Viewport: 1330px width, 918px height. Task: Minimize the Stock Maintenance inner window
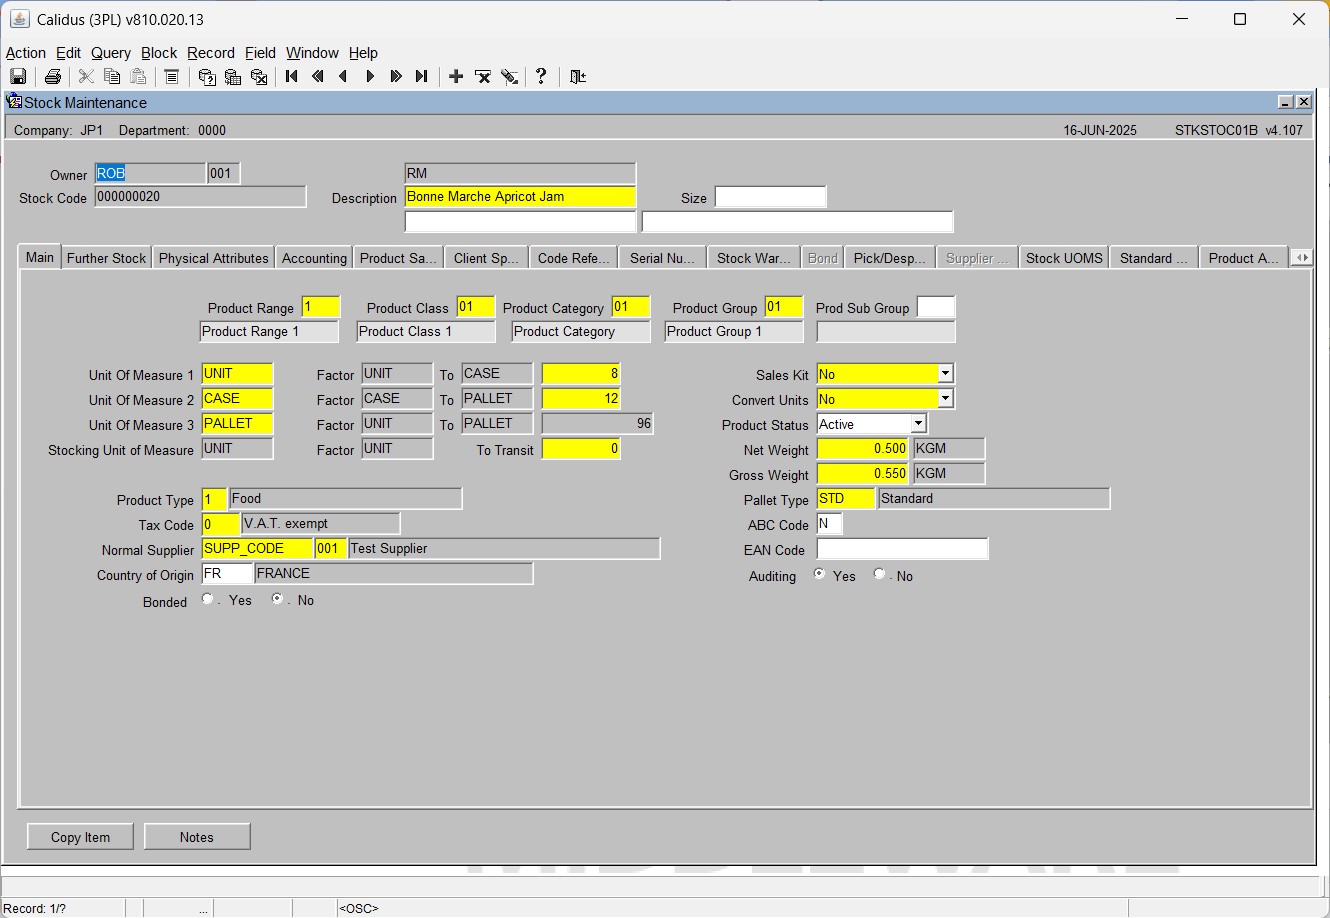point(1286,102)
